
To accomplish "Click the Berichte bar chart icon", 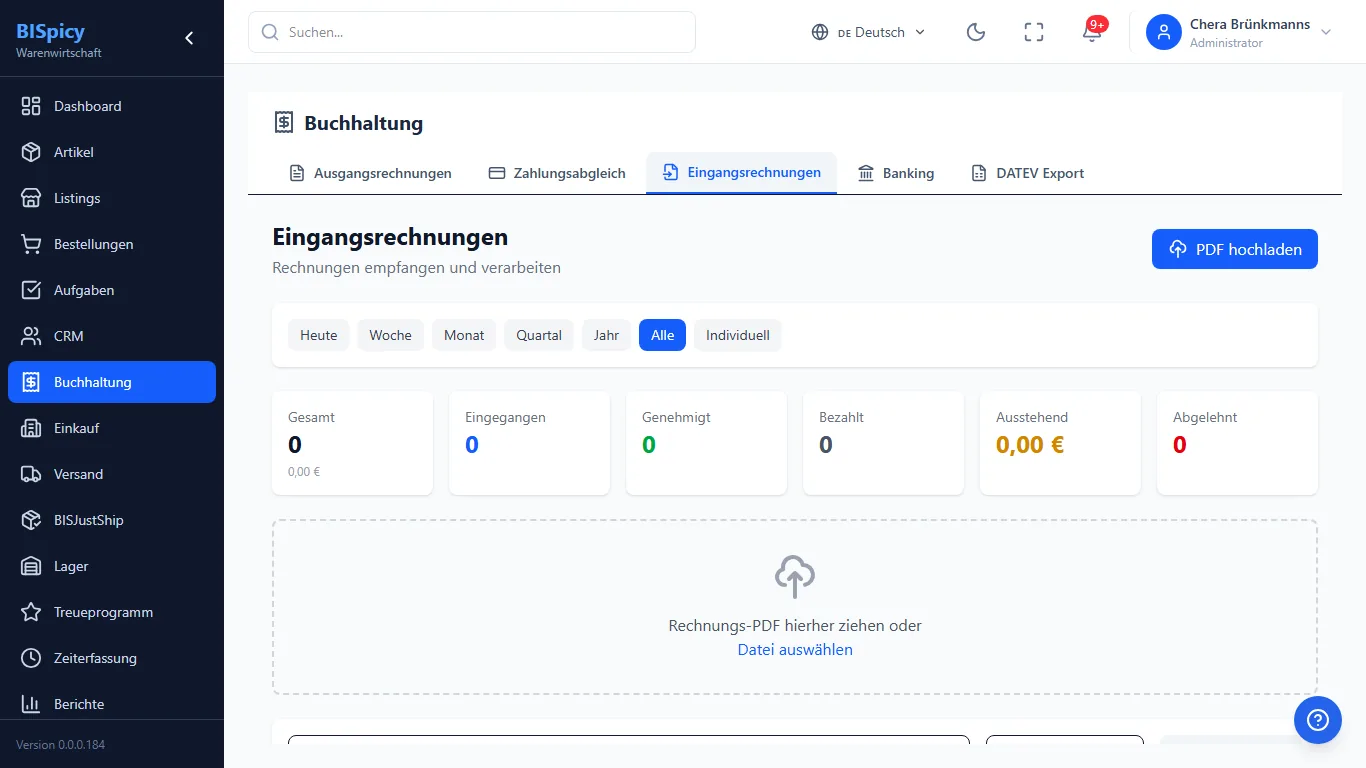I will tap(31, 704).
